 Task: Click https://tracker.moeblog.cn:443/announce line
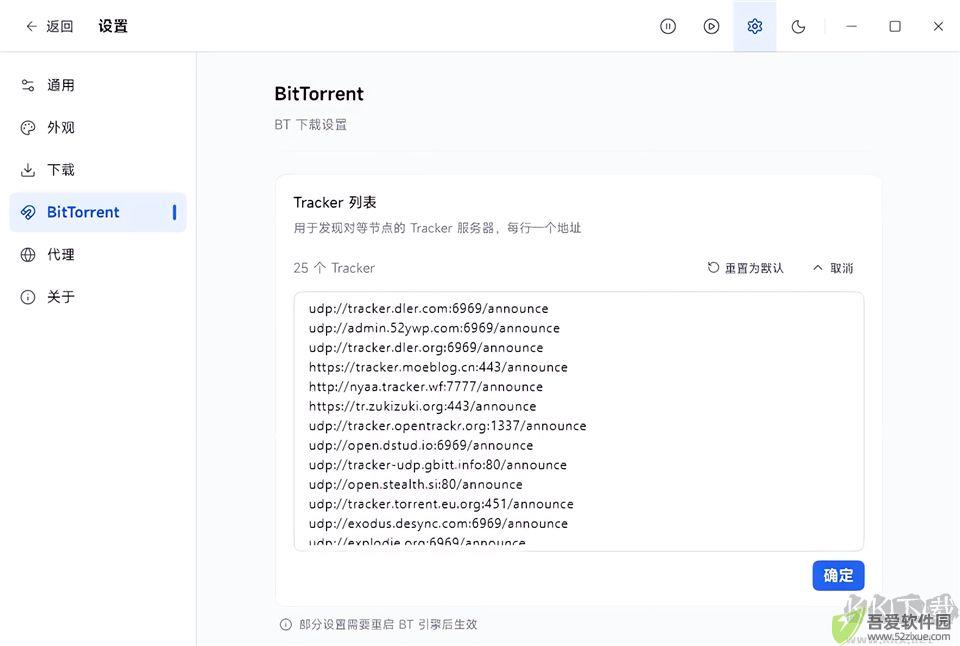pos(438,367)
